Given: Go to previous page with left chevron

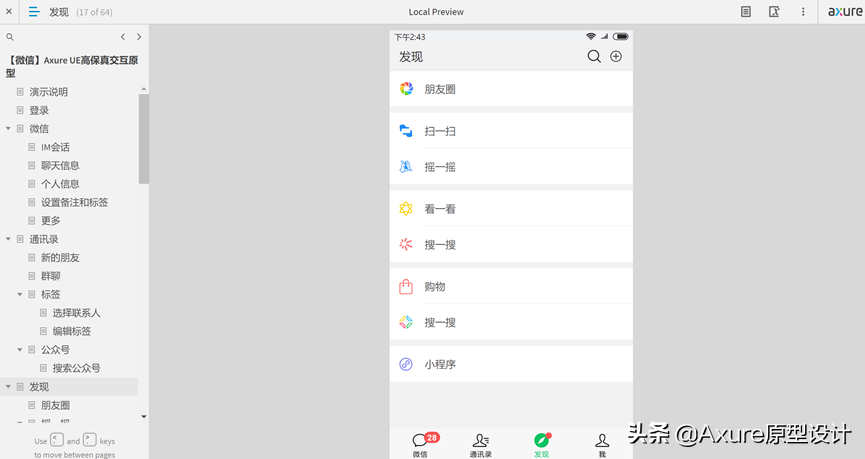Looking at the screenshot, I should click(123, 37).
